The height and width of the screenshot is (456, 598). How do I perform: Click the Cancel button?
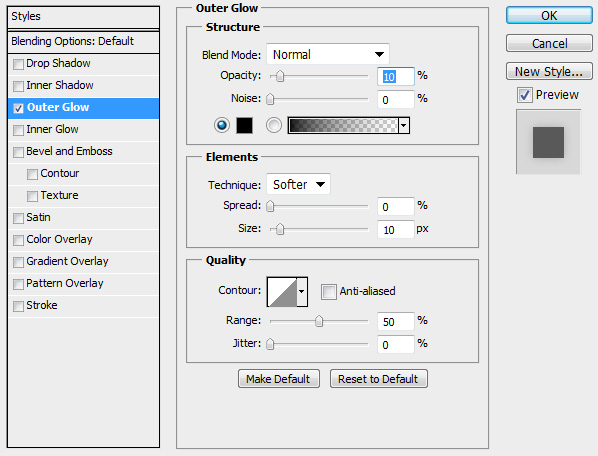click(549, 43)
